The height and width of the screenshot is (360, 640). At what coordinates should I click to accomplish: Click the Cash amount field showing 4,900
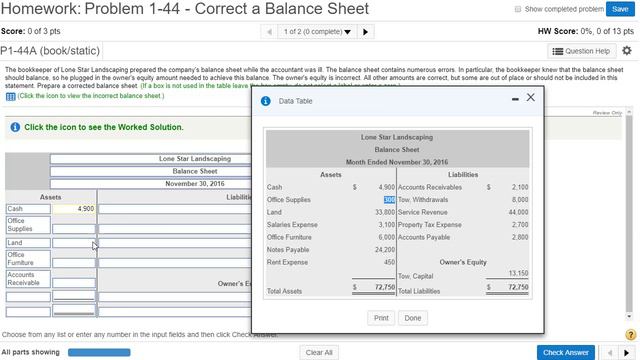74,209
